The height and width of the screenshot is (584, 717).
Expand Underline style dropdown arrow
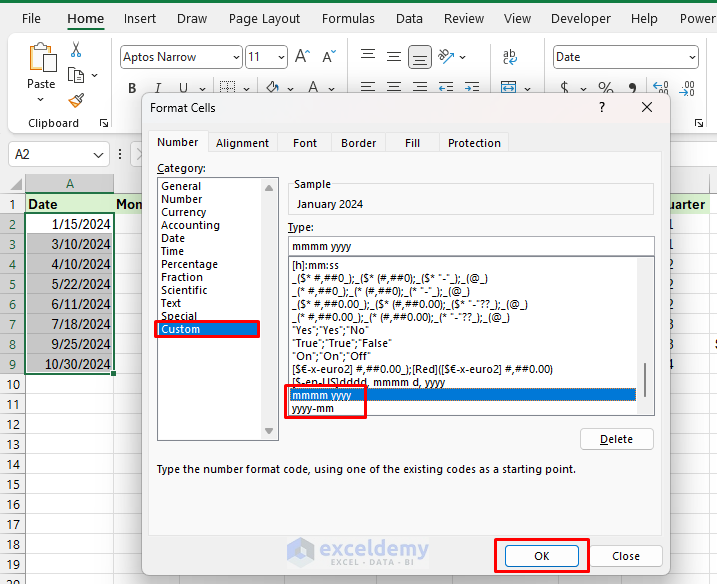tap(203, 89)
